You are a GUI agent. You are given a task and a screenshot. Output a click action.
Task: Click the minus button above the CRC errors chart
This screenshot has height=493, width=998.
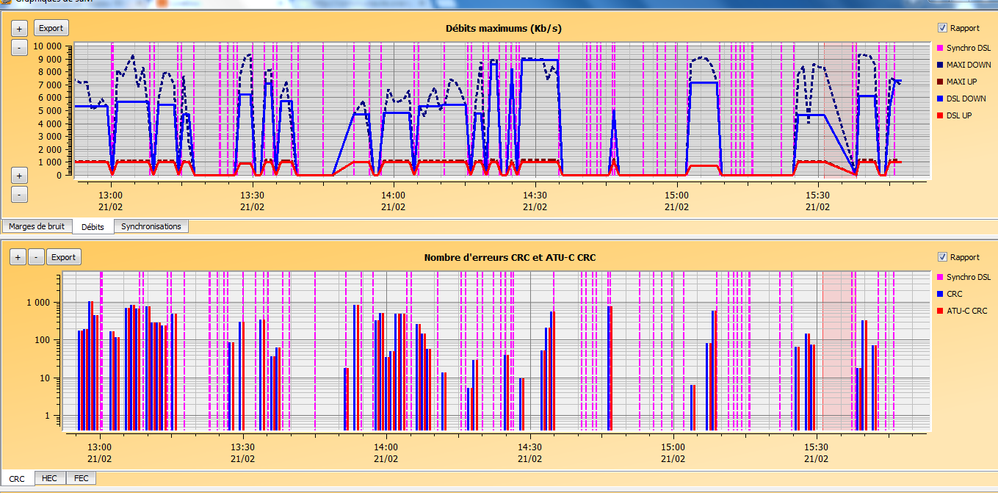37,257
